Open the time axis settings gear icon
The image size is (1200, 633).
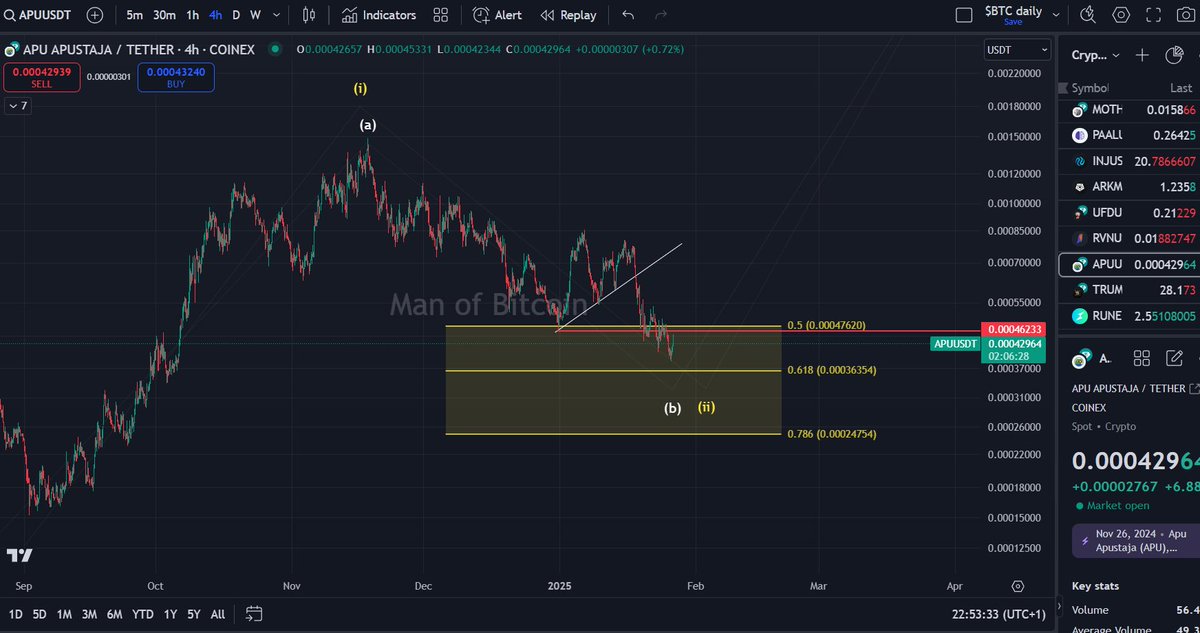pyautogui.click(x=1017, y=586)
